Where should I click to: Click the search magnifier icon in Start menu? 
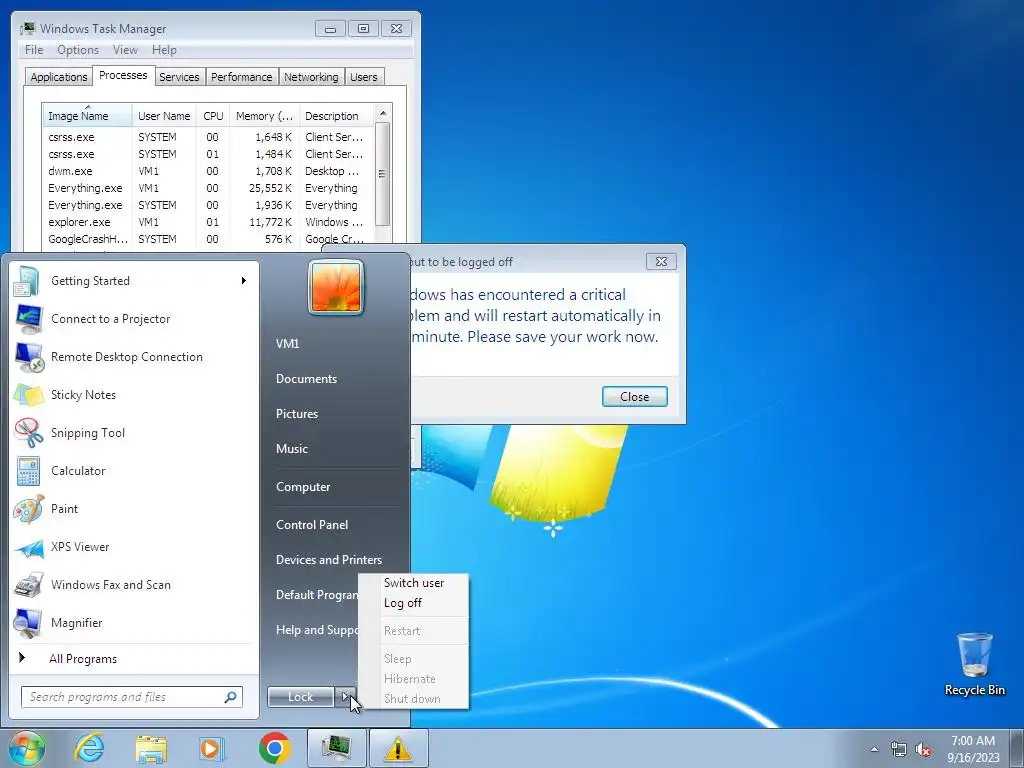[x=231, y=697]
